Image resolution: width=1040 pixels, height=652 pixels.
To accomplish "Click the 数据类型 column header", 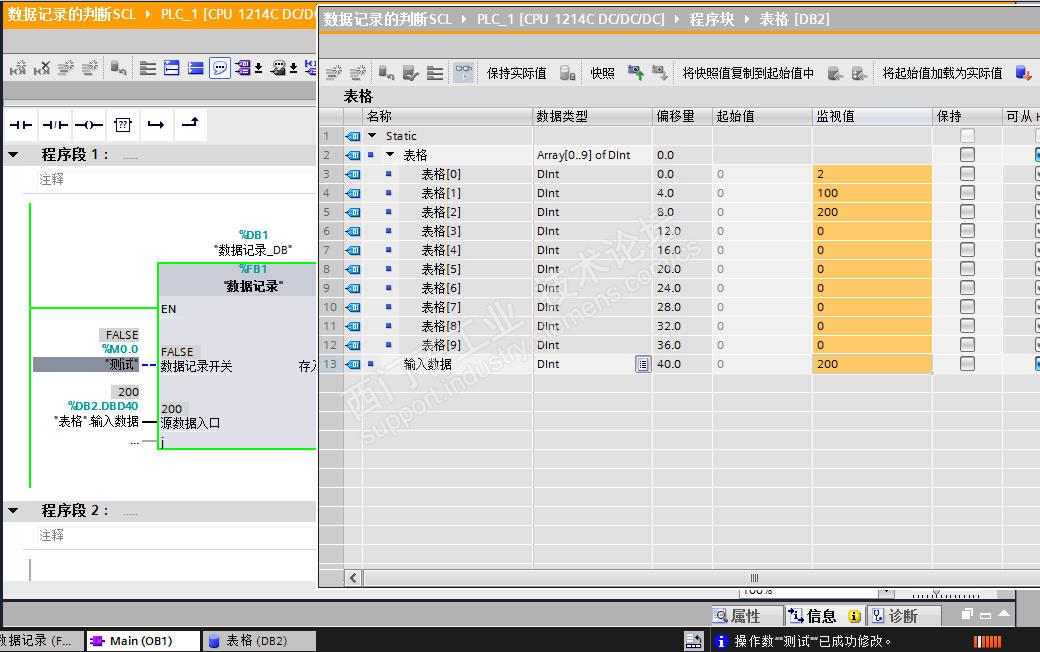I will 593,117.
